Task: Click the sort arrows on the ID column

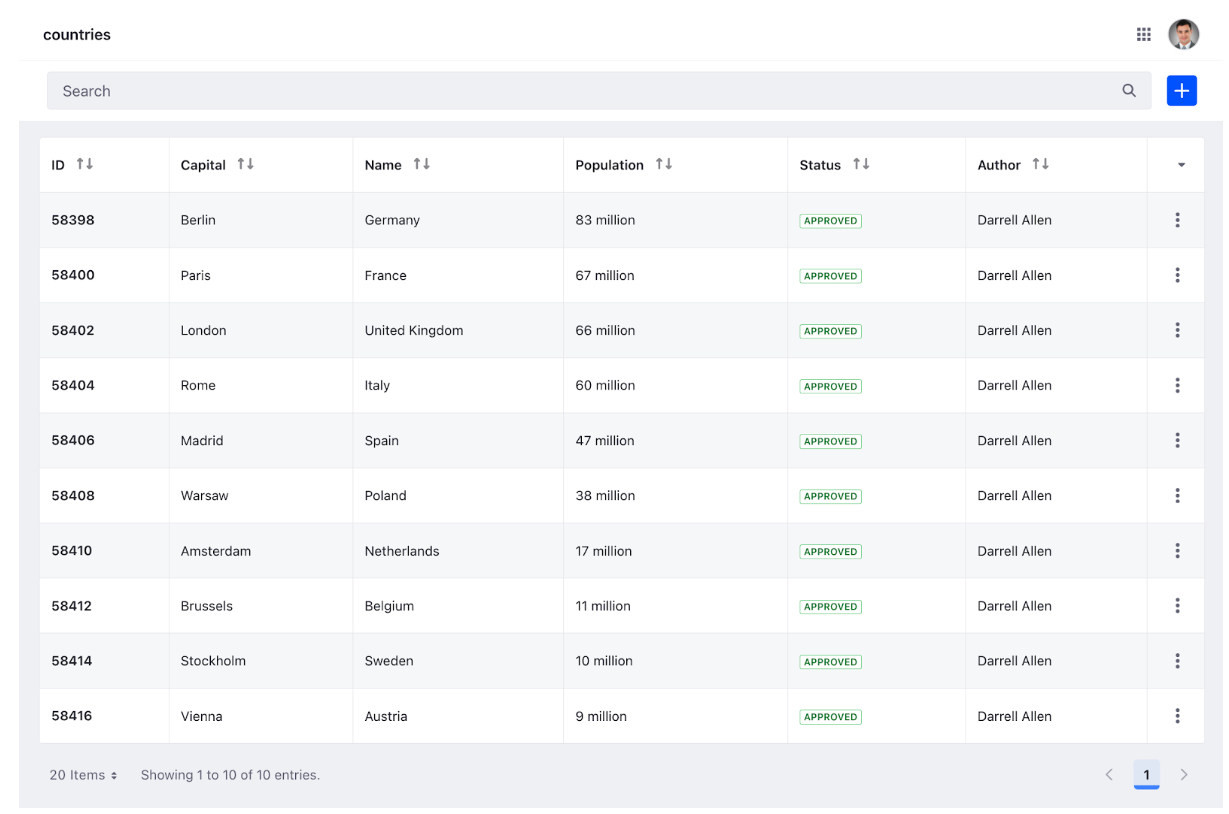Action: (x=83, y=164)
